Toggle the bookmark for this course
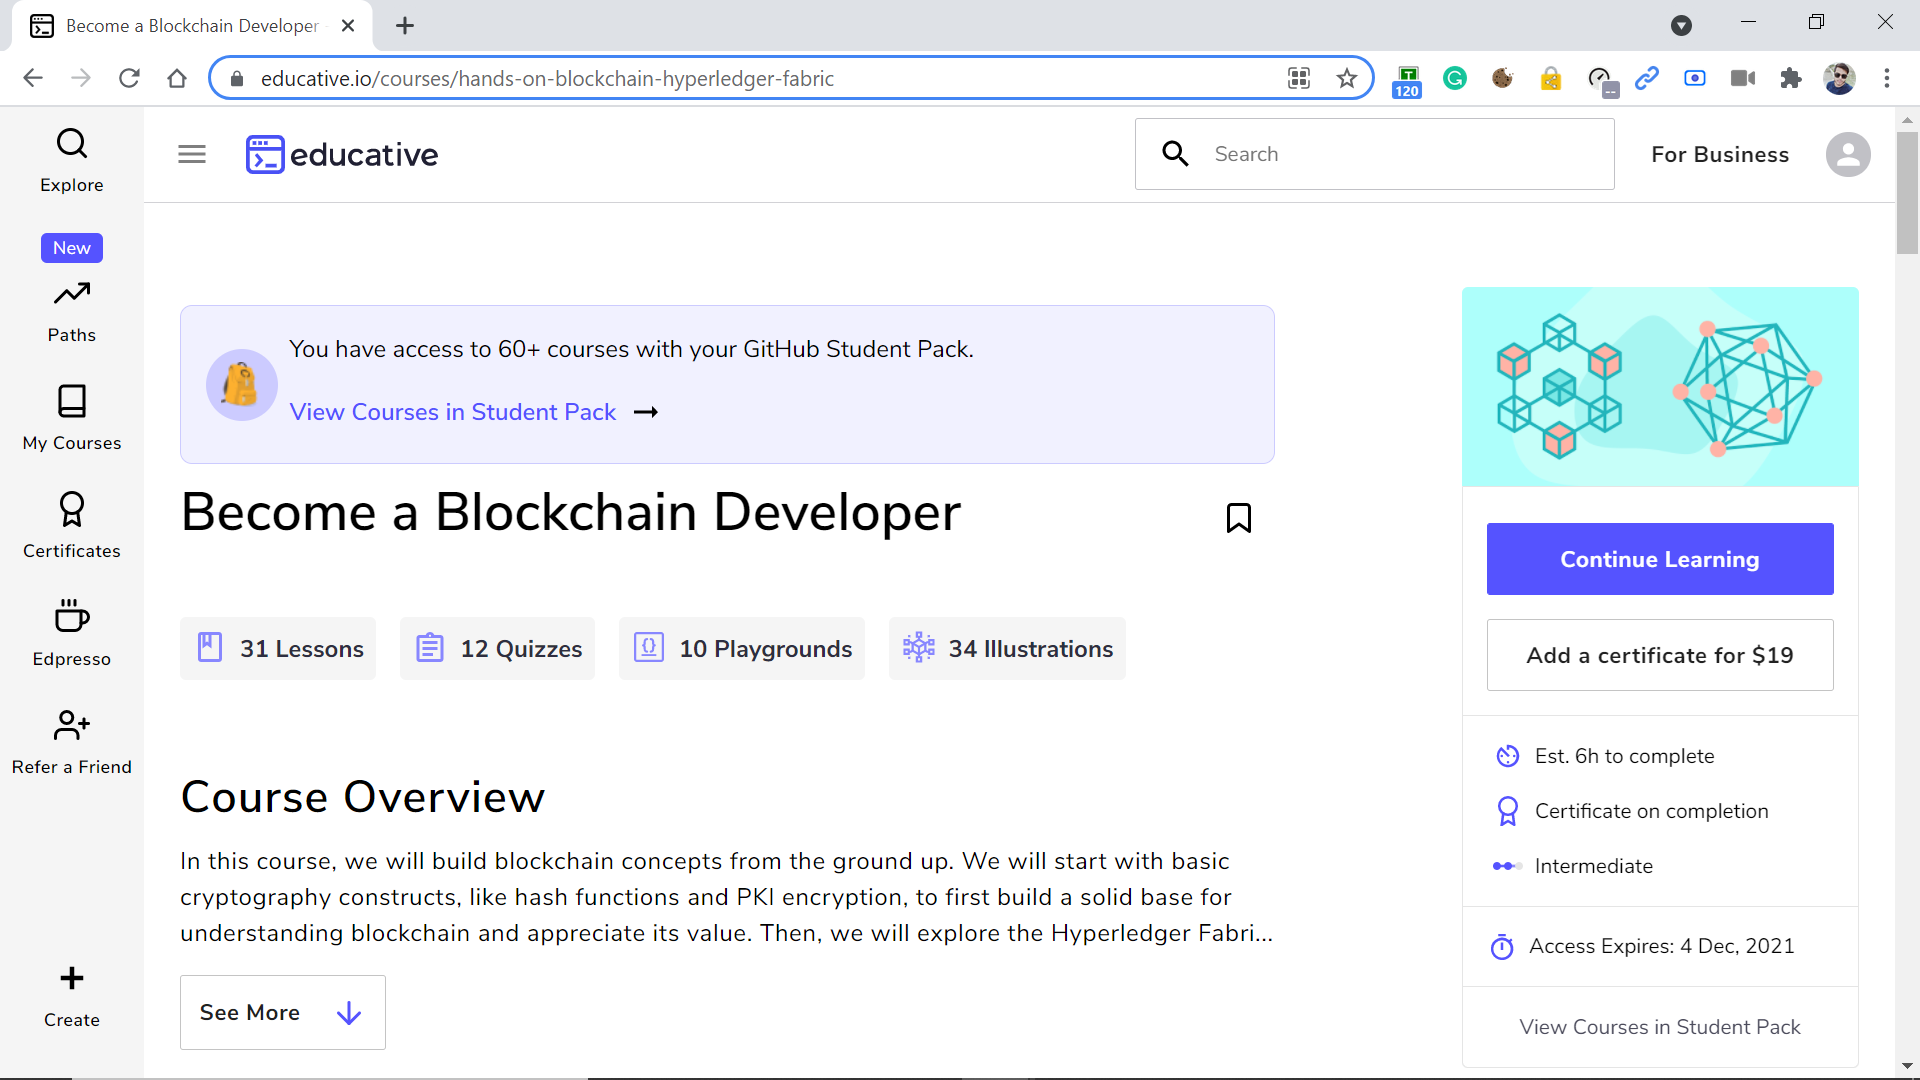The image size is (1920, 1080). click(x=1238, y=518)
